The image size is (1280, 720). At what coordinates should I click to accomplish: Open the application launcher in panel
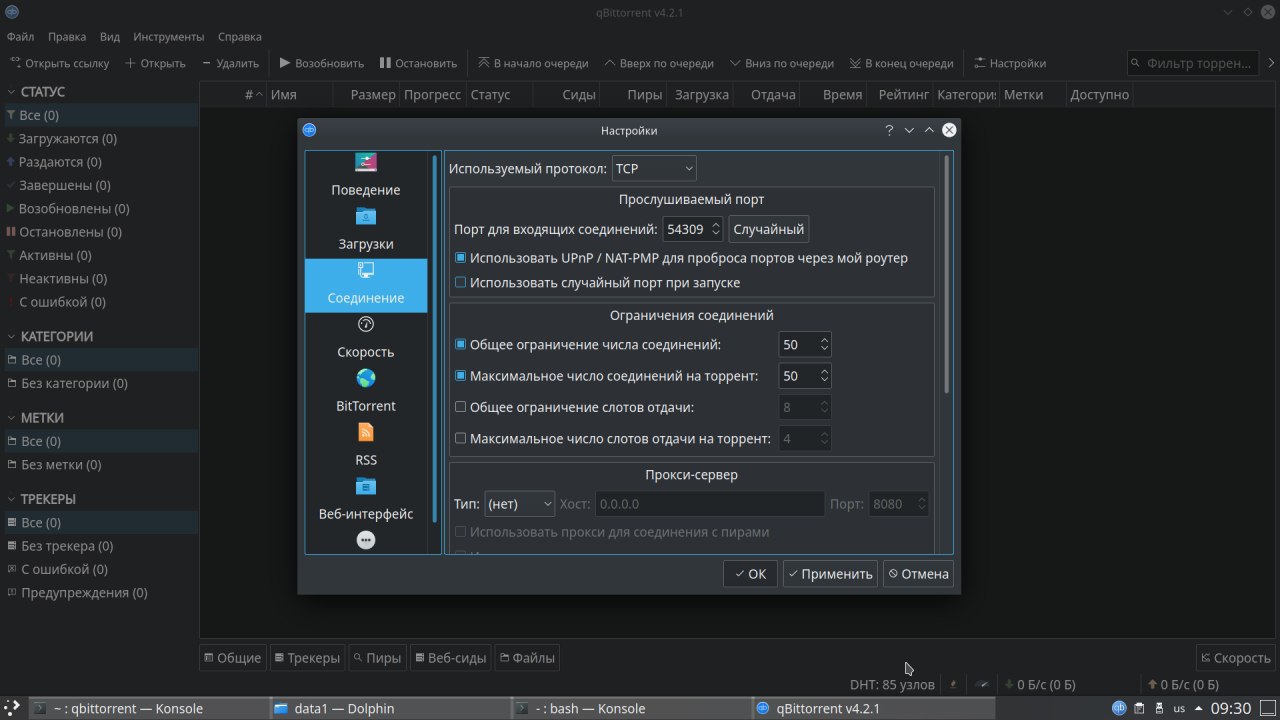(12, 709)
